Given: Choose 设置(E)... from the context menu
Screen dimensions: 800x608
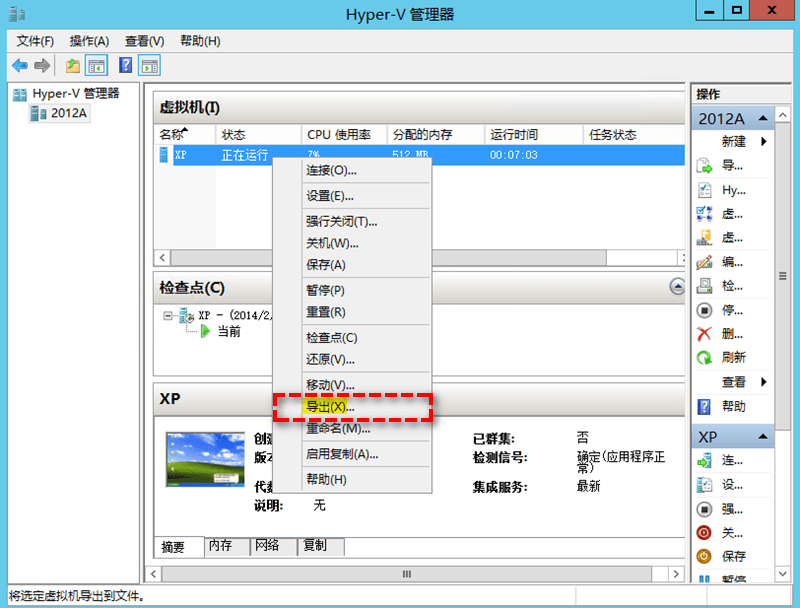Looking at the screenshot, I should [x=352, y=196].
